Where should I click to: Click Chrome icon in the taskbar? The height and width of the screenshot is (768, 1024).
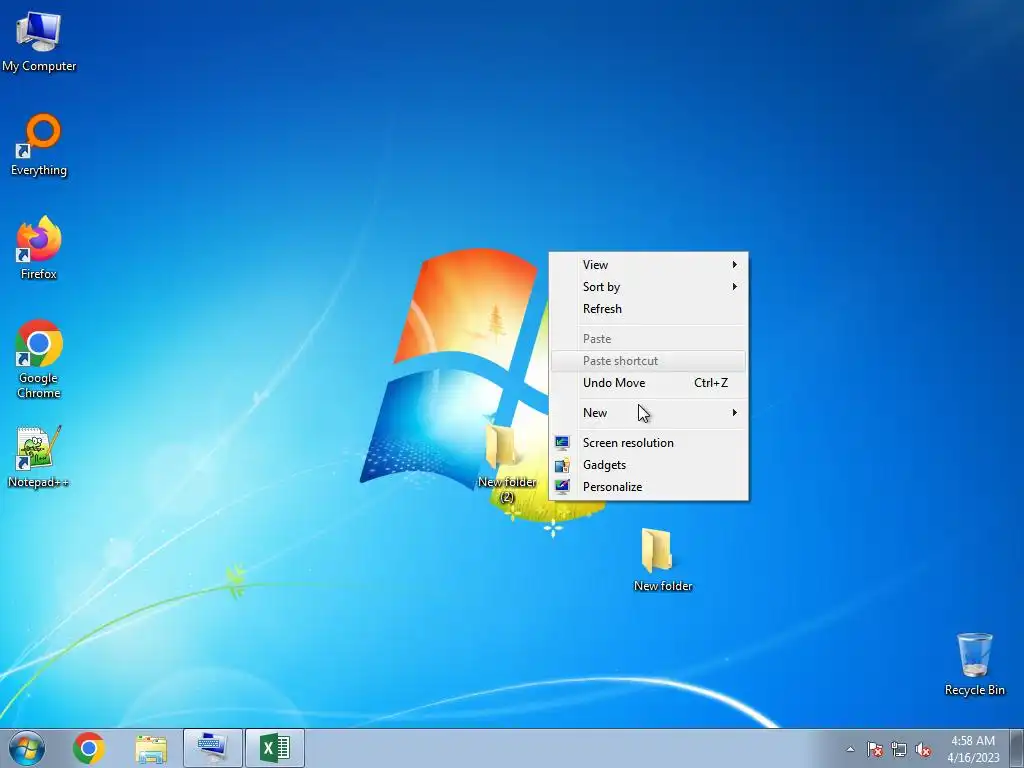coord(89,748)
